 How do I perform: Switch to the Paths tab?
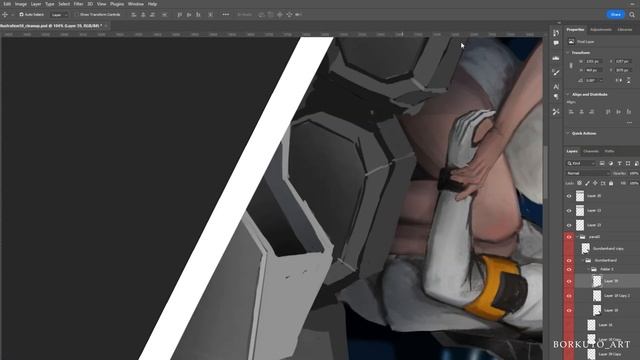click(x=609, y=151)
